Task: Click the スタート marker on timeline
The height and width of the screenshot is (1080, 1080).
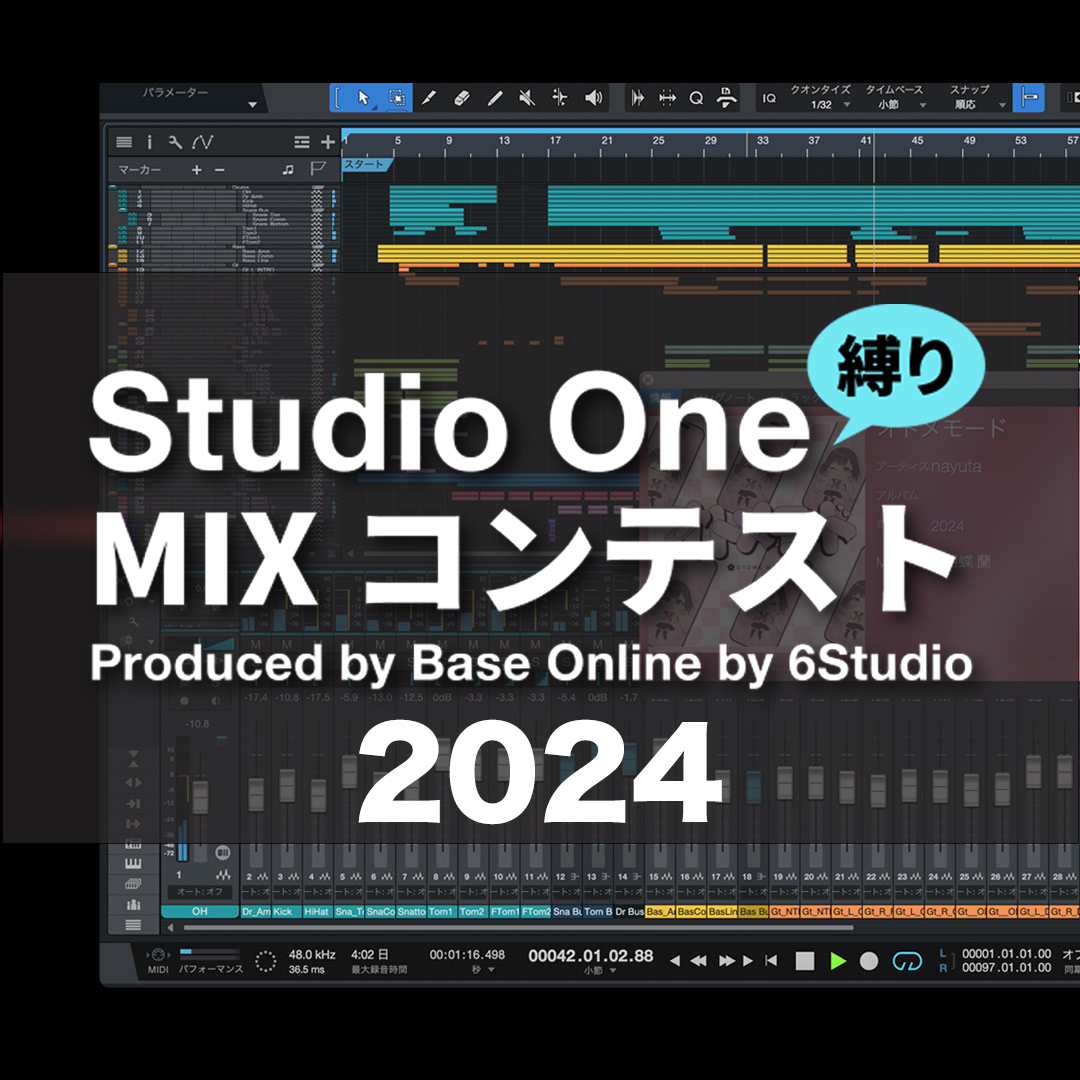Action: click(367, 165)
